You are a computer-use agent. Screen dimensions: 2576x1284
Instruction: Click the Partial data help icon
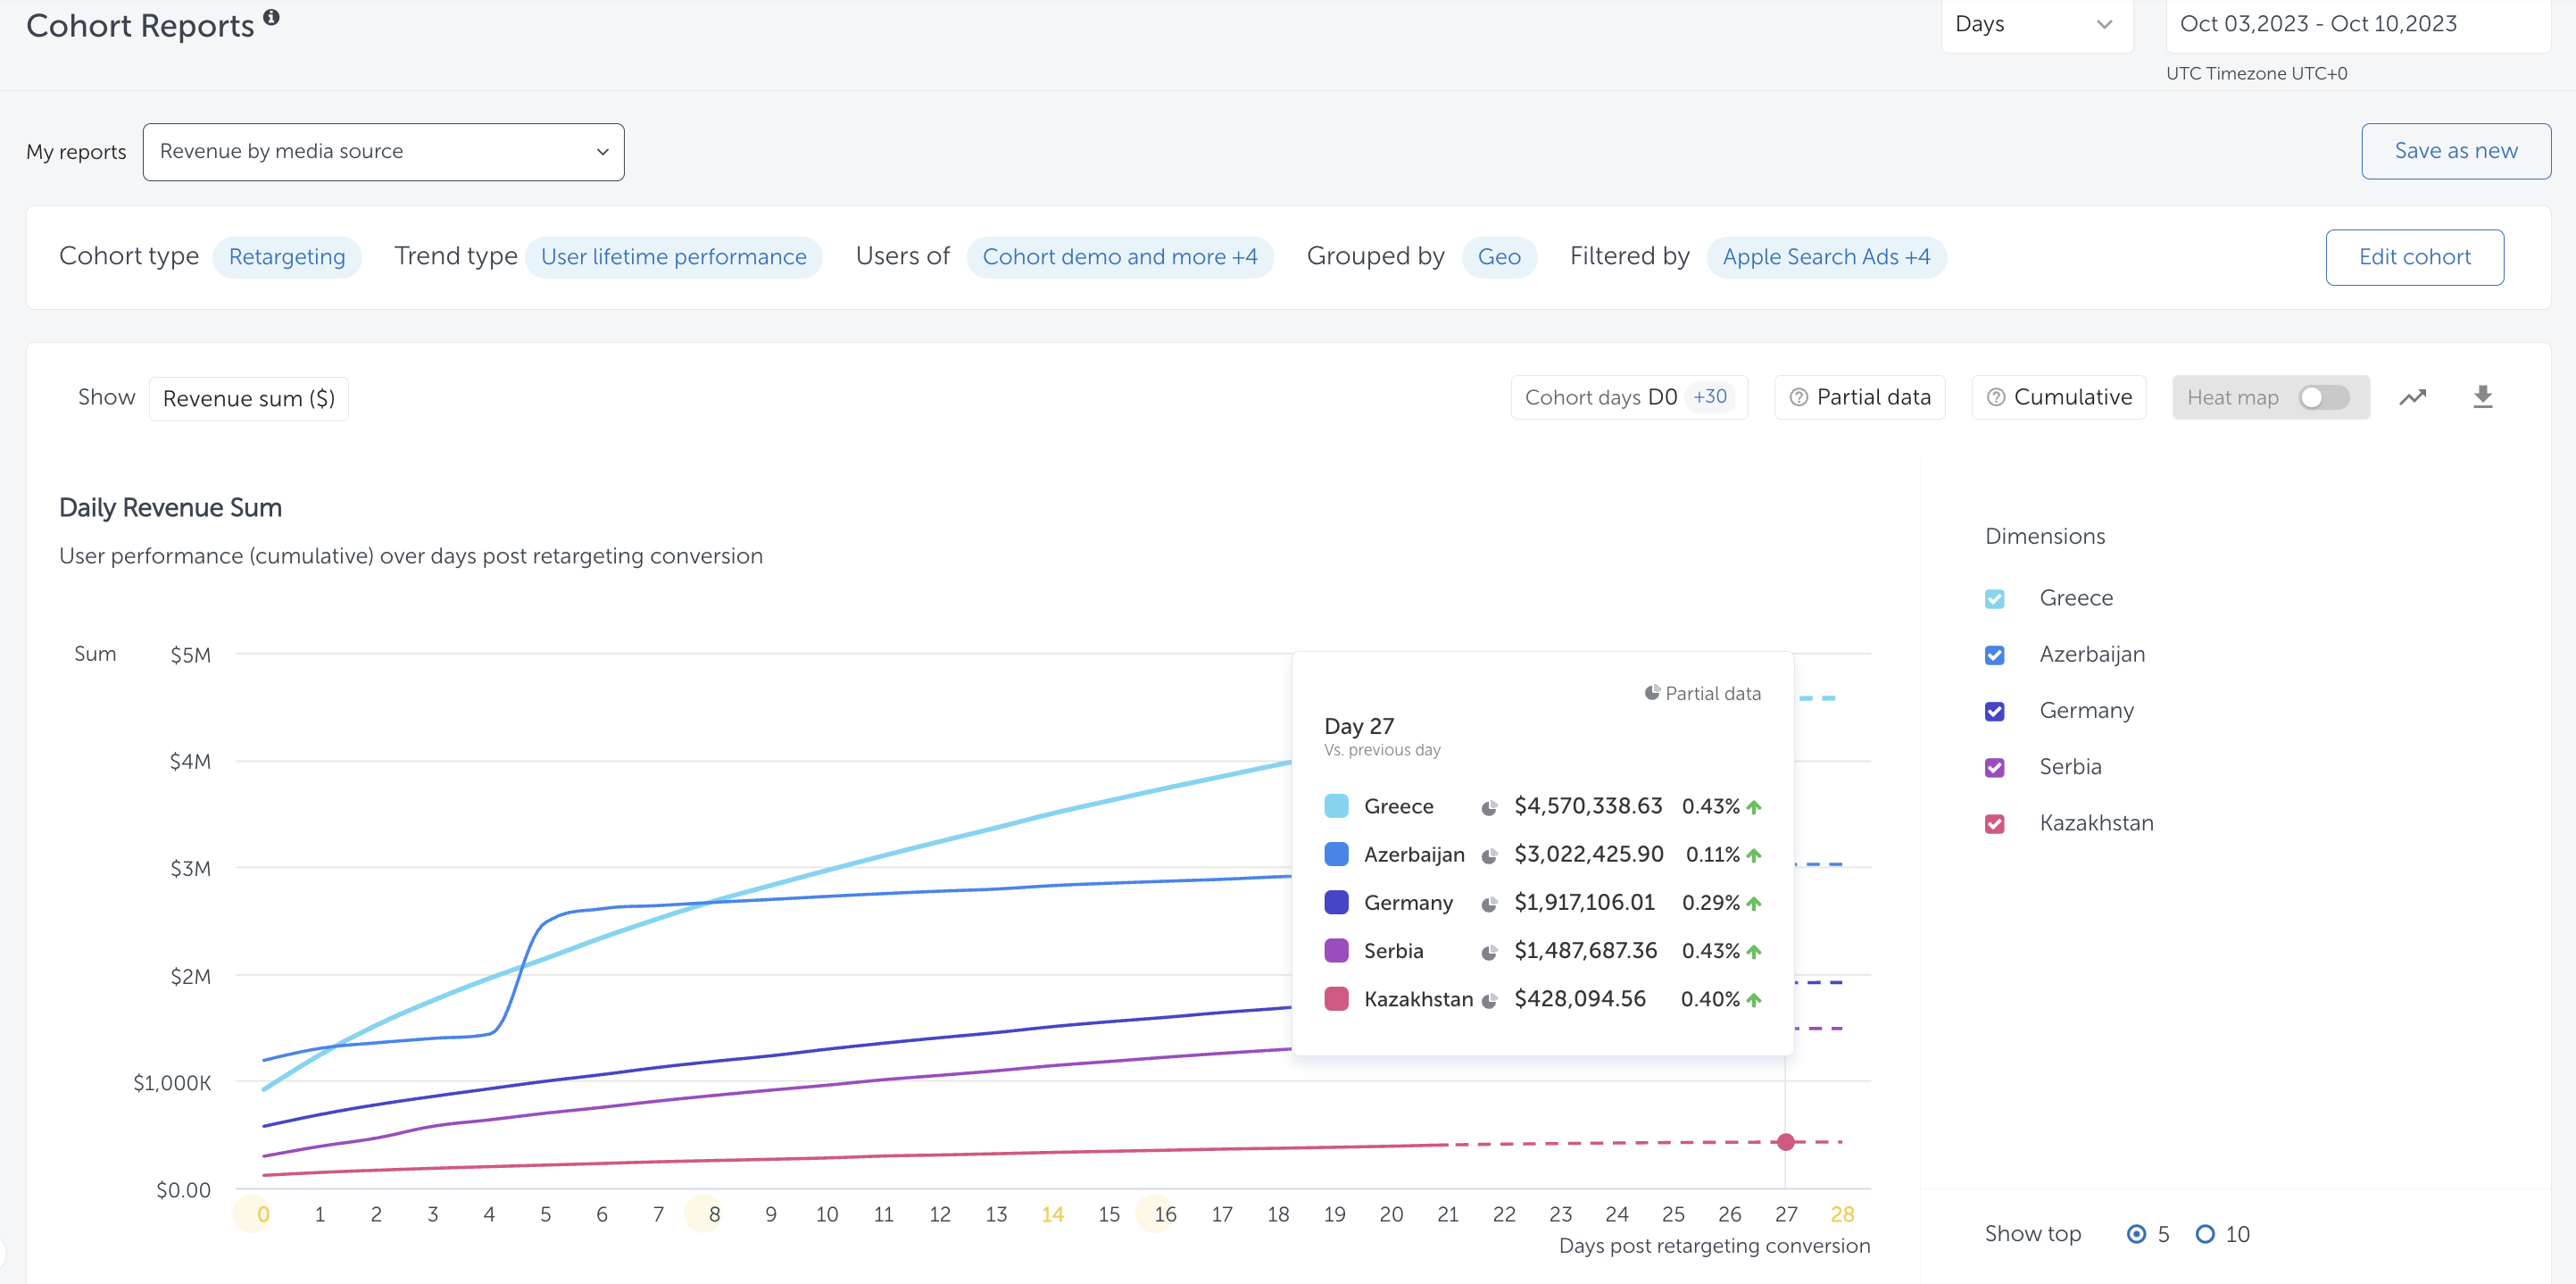coord(1798,397)
